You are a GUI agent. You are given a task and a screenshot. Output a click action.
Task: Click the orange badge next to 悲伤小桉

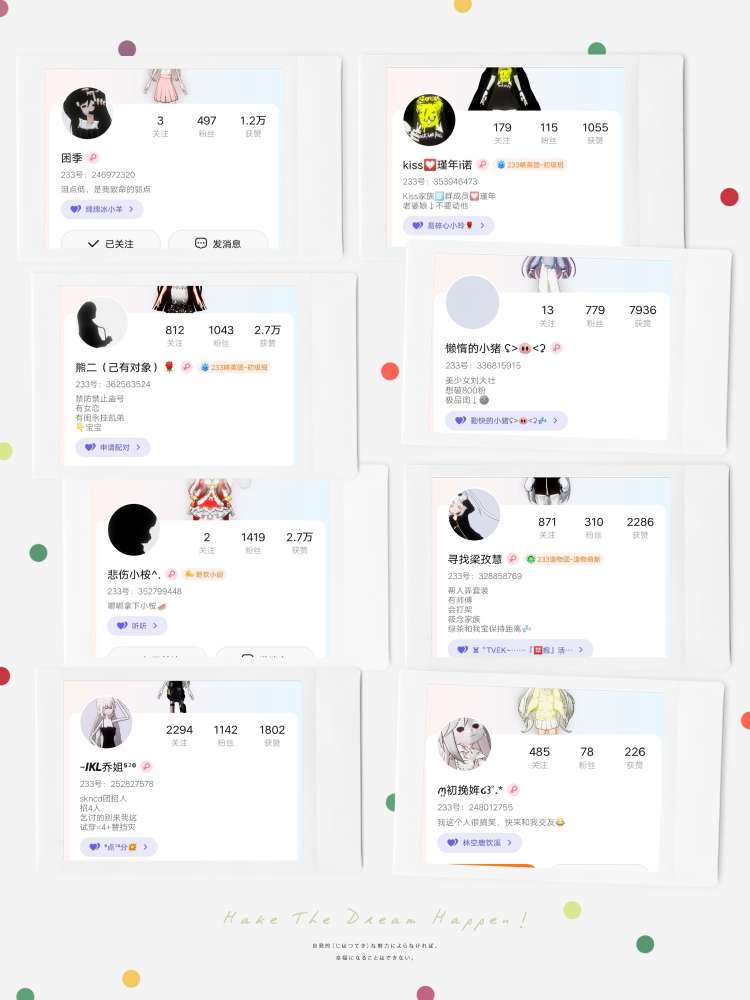[x=203, y=574]
